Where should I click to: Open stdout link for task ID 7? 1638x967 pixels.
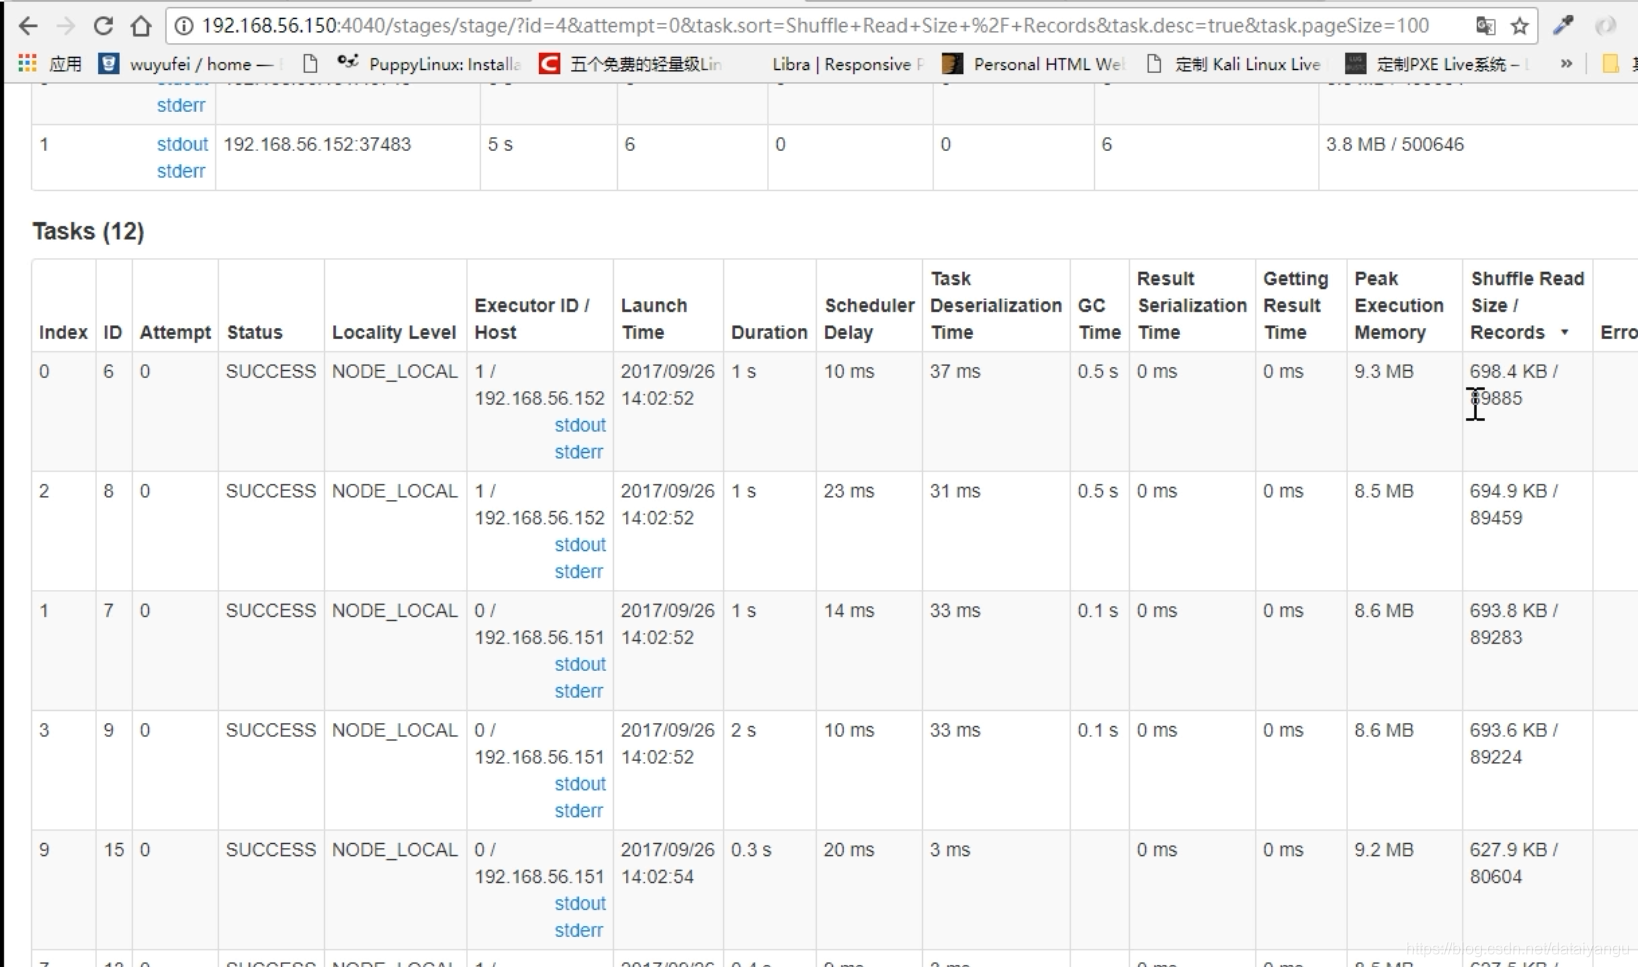[x=580, y=664]
